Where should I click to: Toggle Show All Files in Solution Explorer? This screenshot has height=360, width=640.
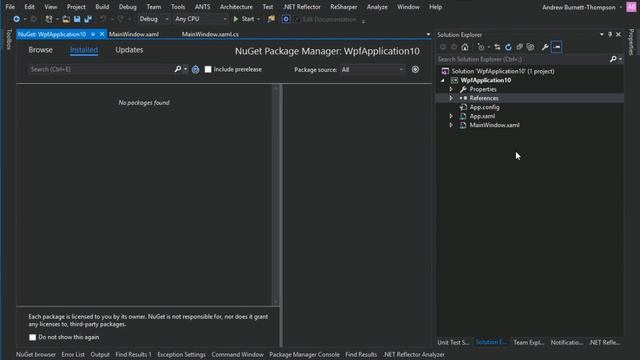530,47
